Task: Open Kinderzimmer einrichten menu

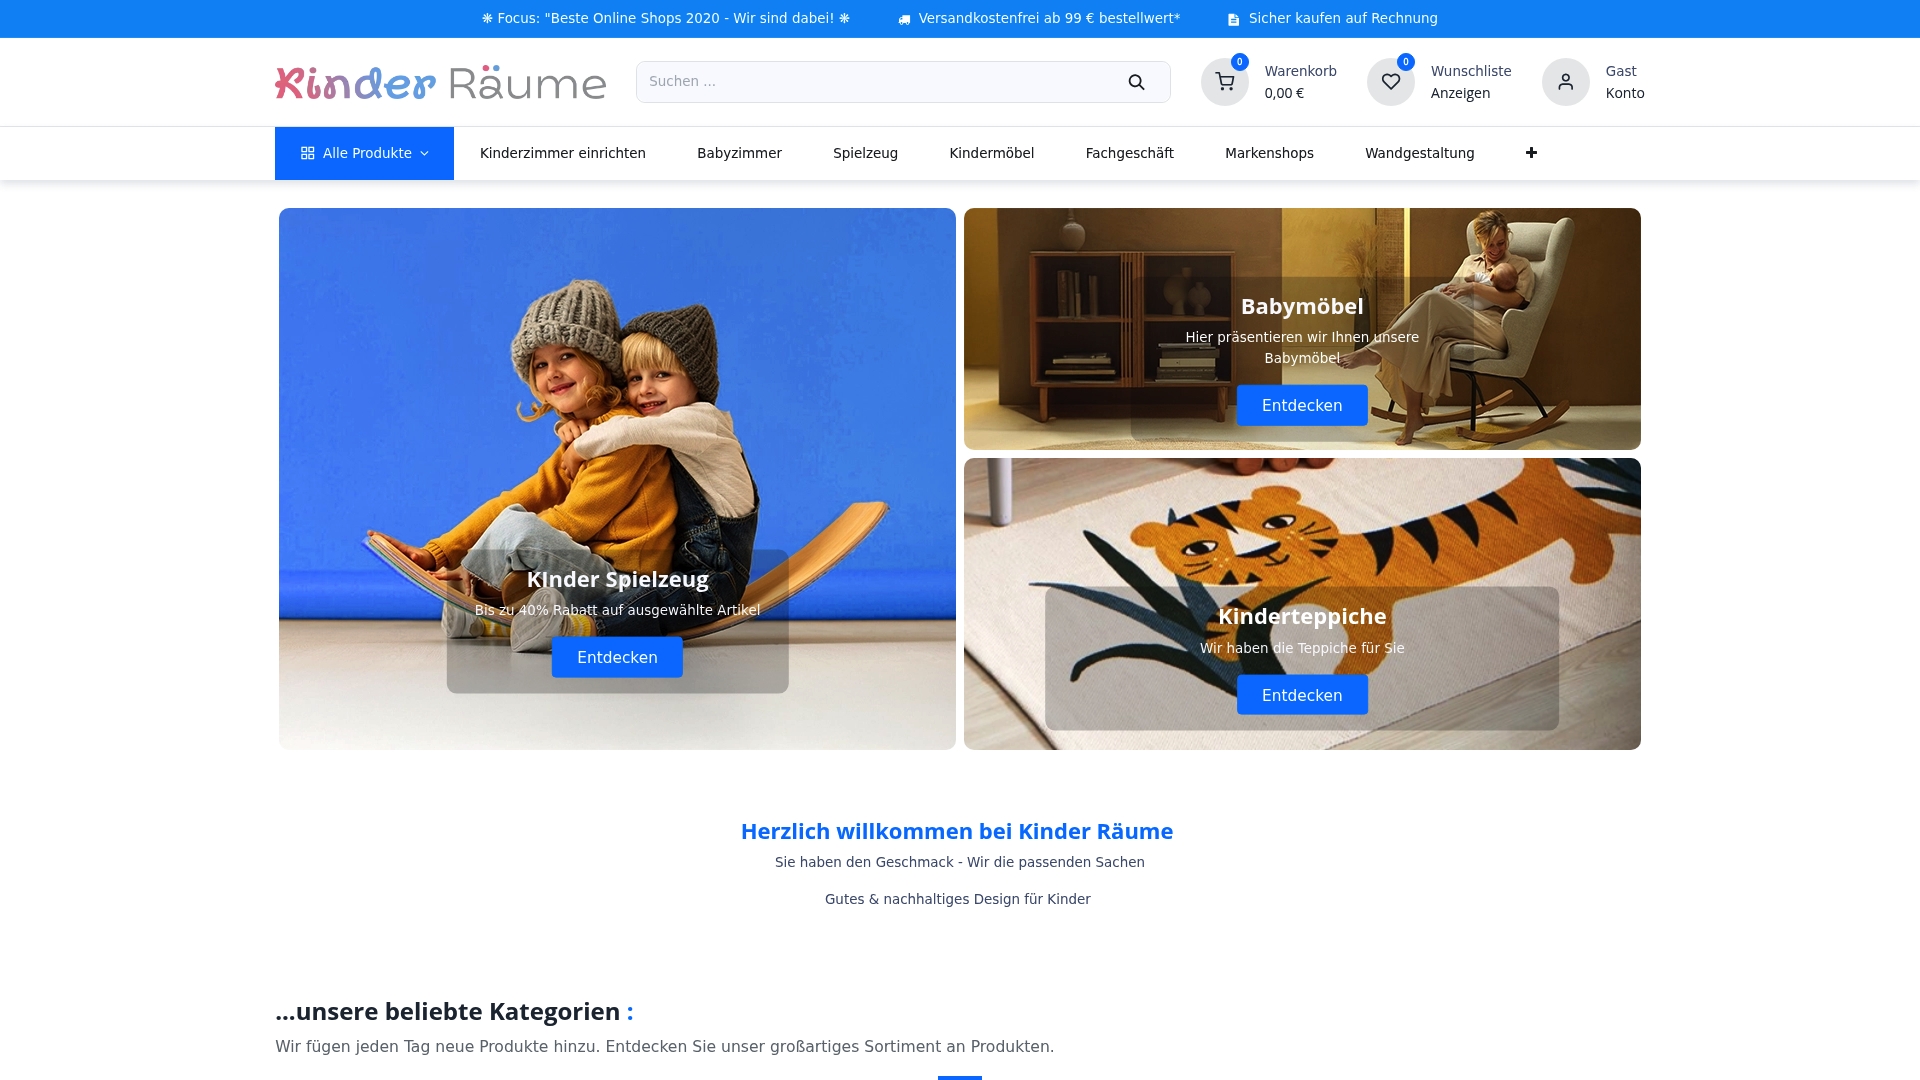Action: (x=563, y=153)
